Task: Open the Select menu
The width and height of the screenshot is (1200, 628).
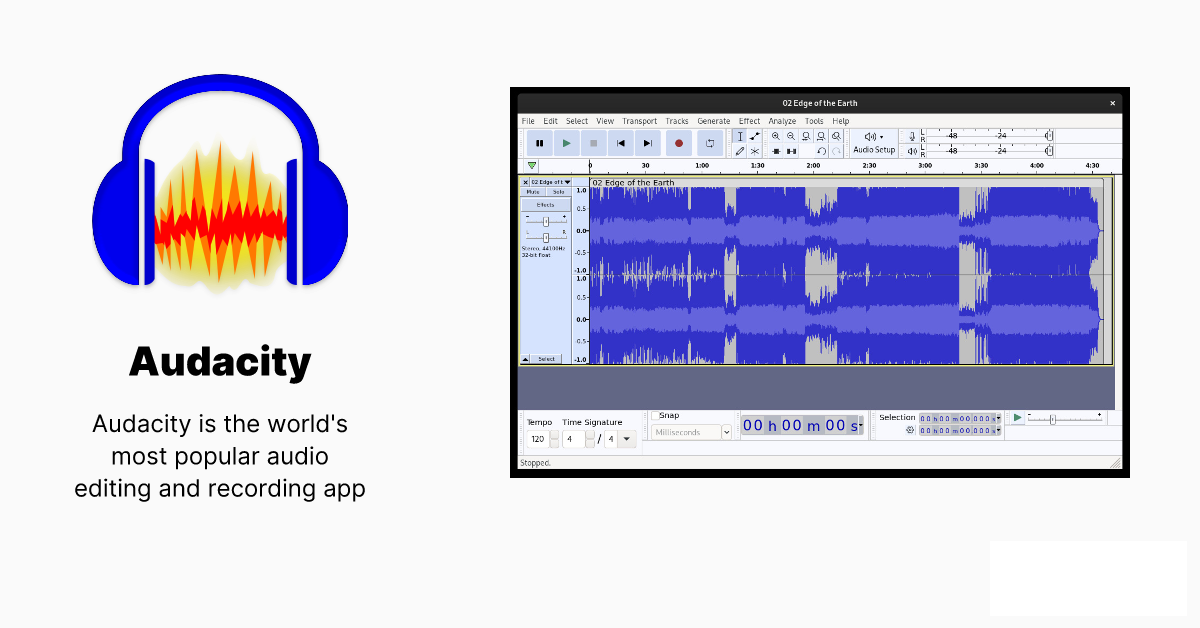Action: [x=577, y=121]
